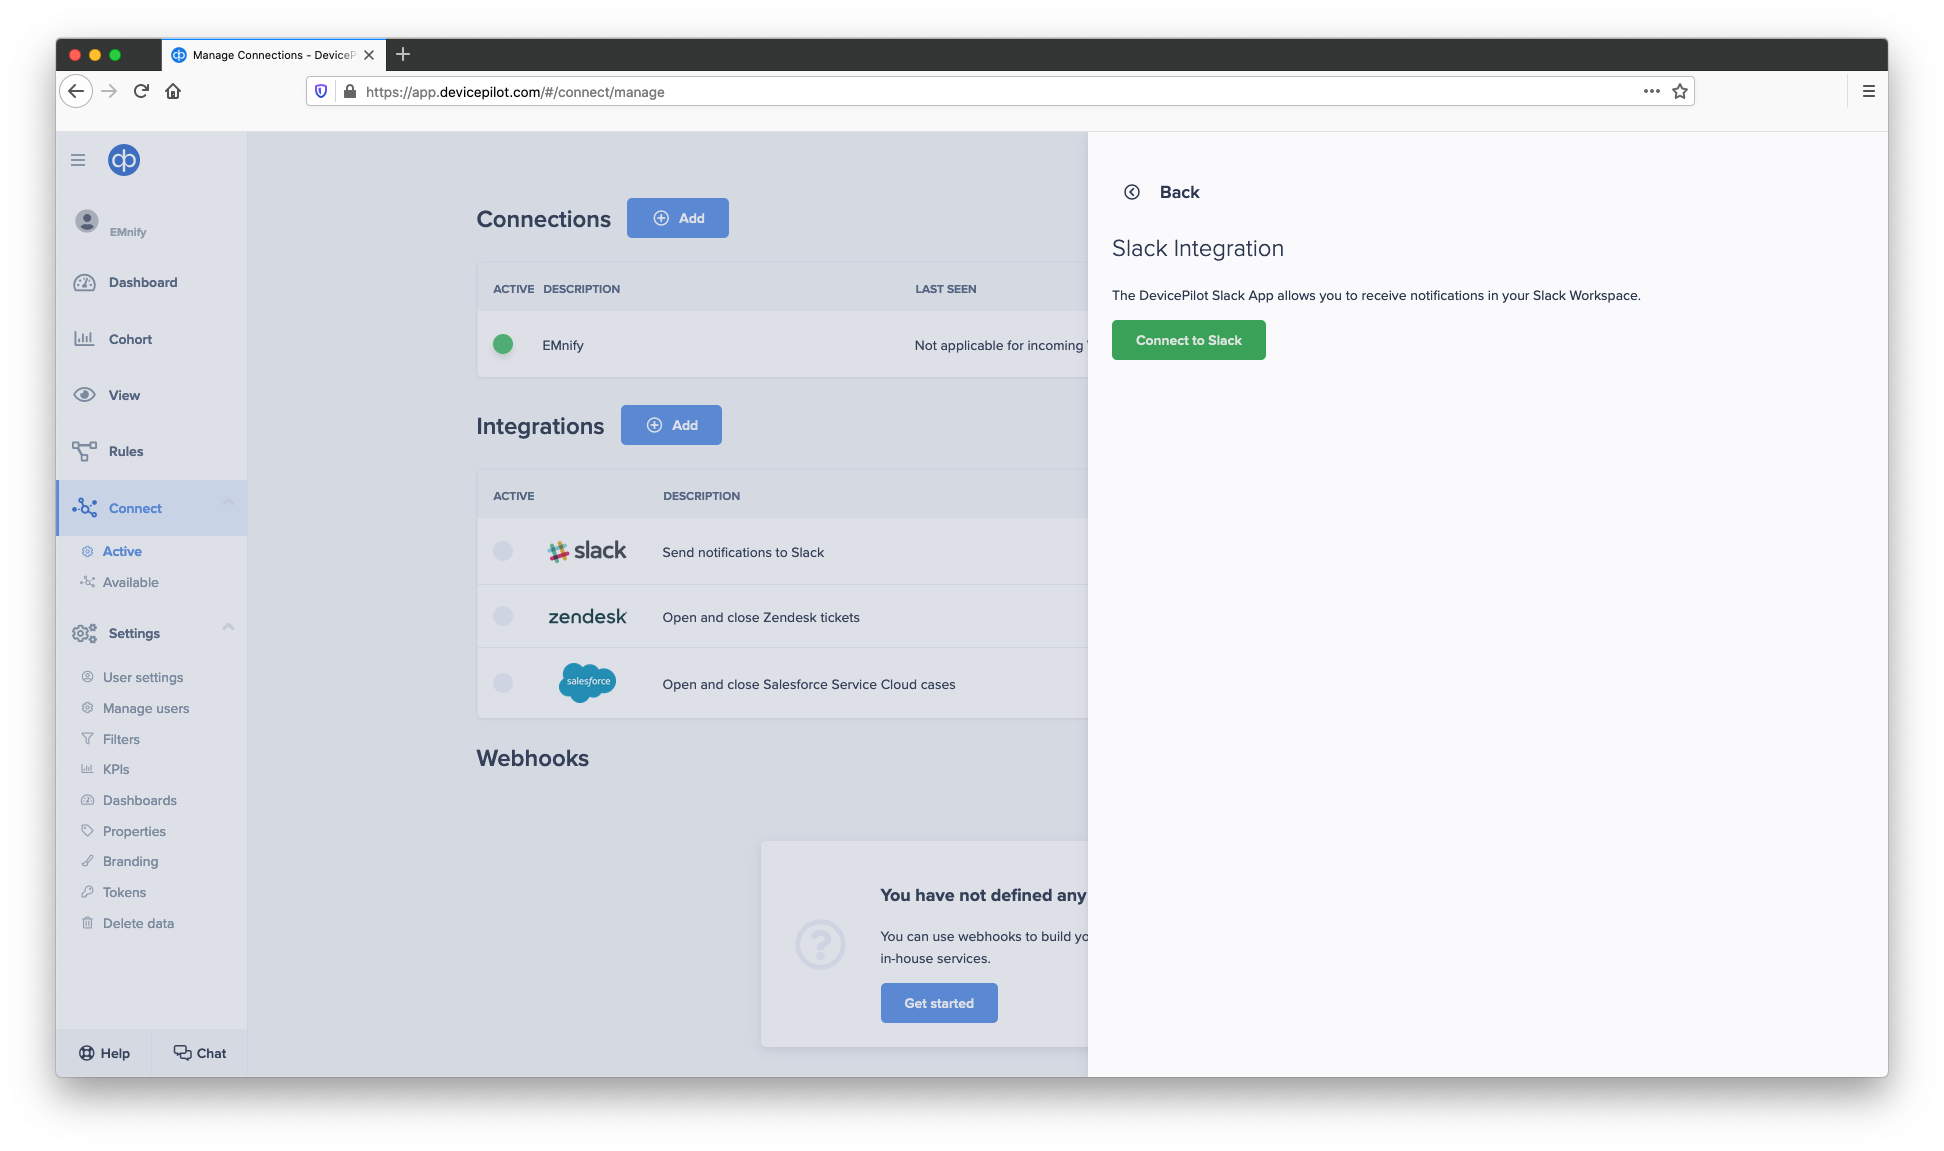The height and width of the screenshot is (1151, 1944).
Task: Click Get started for webhooks
Action: [x=939, y=1003]
